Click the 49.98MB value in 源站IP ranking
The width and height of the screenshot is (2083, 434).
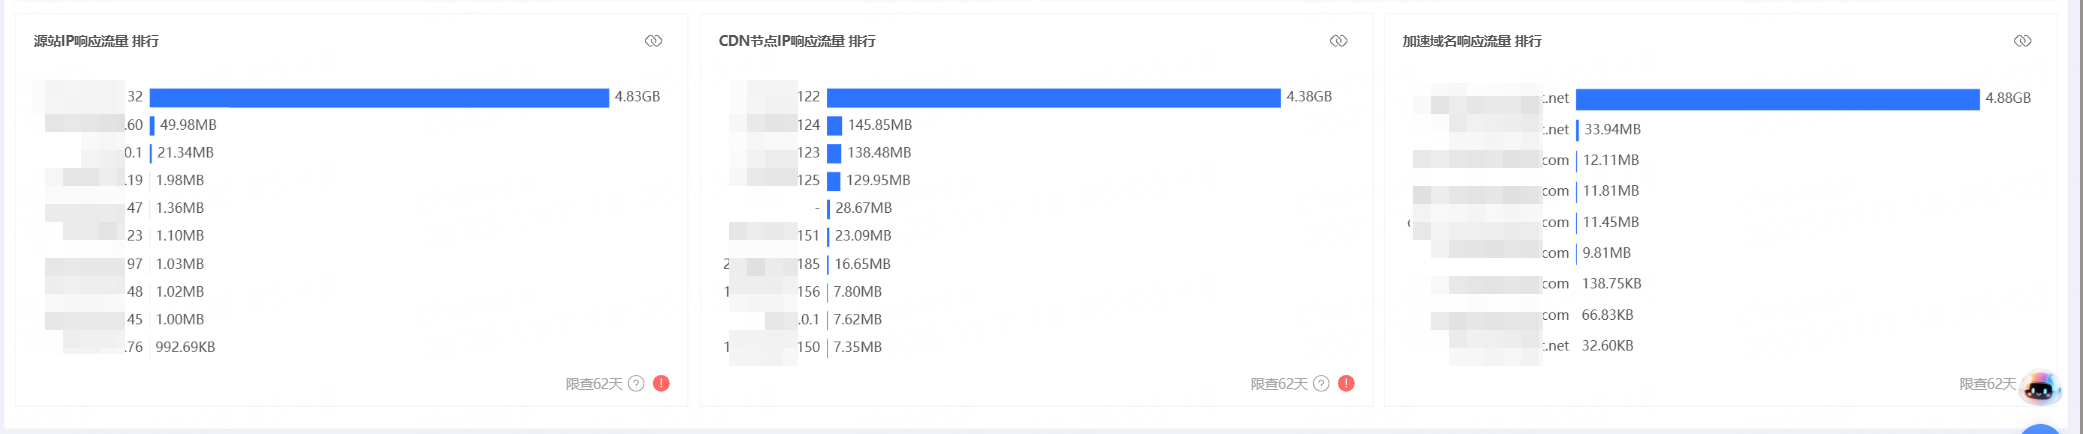(x=188, y=125)
